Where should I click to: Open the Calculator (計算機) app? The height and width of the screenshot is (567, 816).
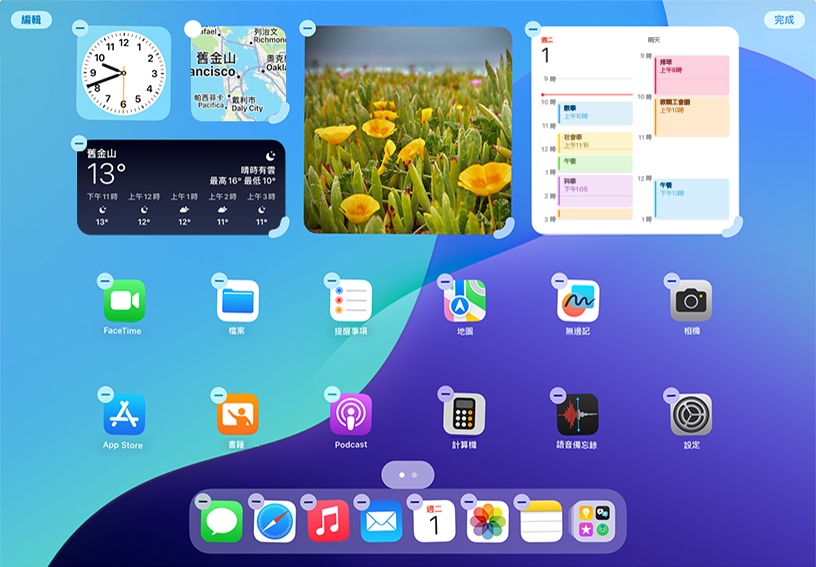tap(464, 414)
